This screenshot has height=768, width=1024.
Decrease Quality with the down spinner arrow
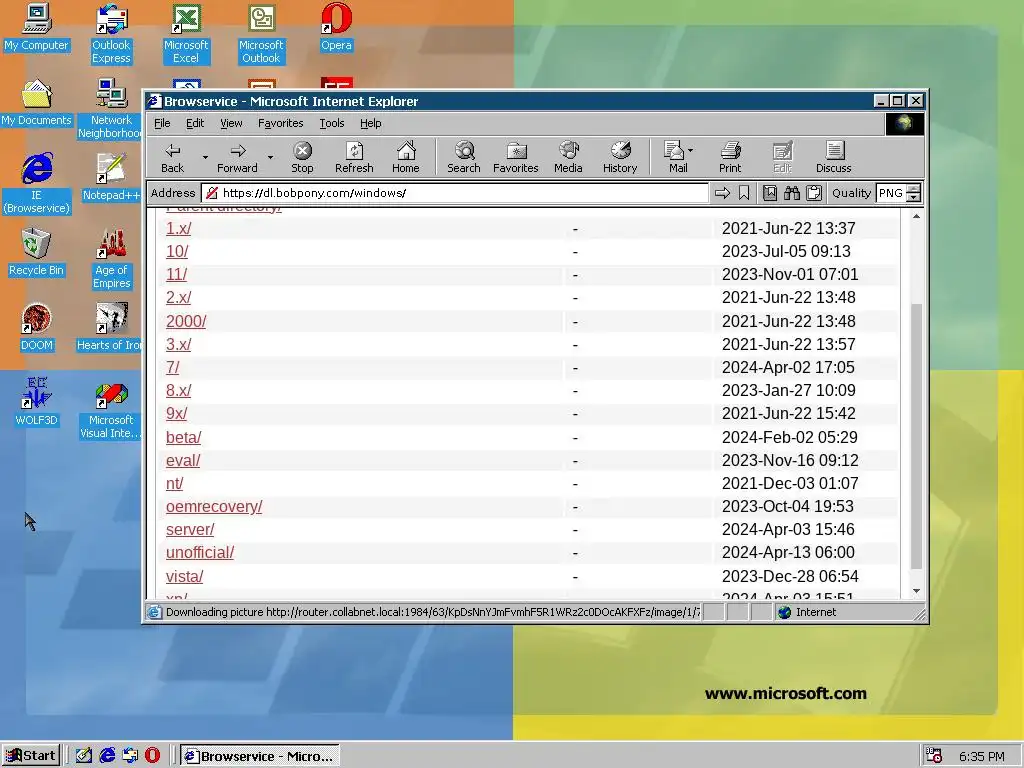coord(914,197)
